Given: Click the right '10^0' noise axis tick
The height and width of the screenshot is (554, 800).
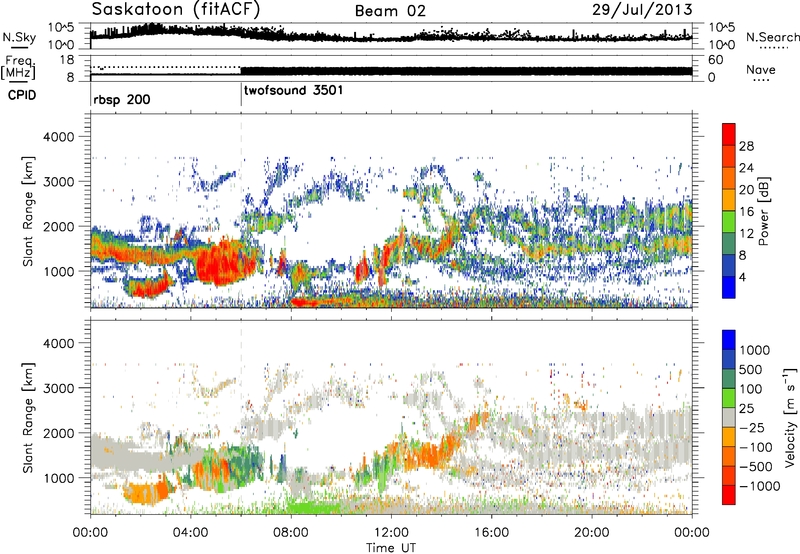Looking at the screenshot, I should pos(721,45).
